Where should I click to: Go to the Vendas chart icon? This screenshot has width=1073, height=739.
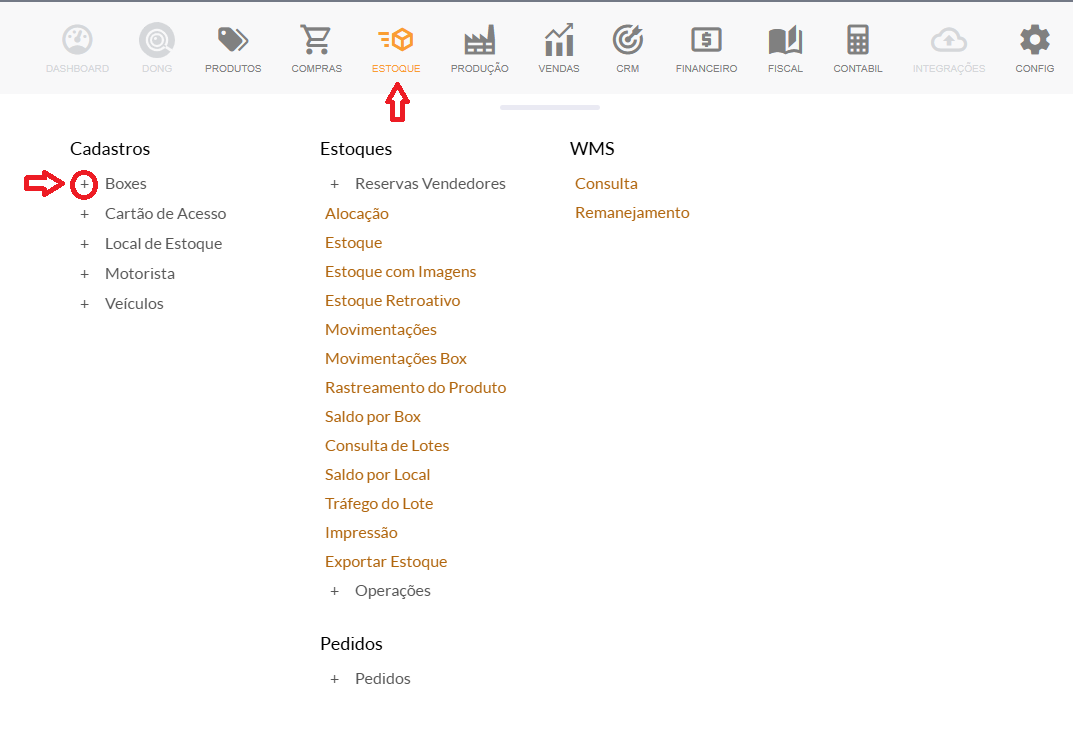(x=558, y=41)
